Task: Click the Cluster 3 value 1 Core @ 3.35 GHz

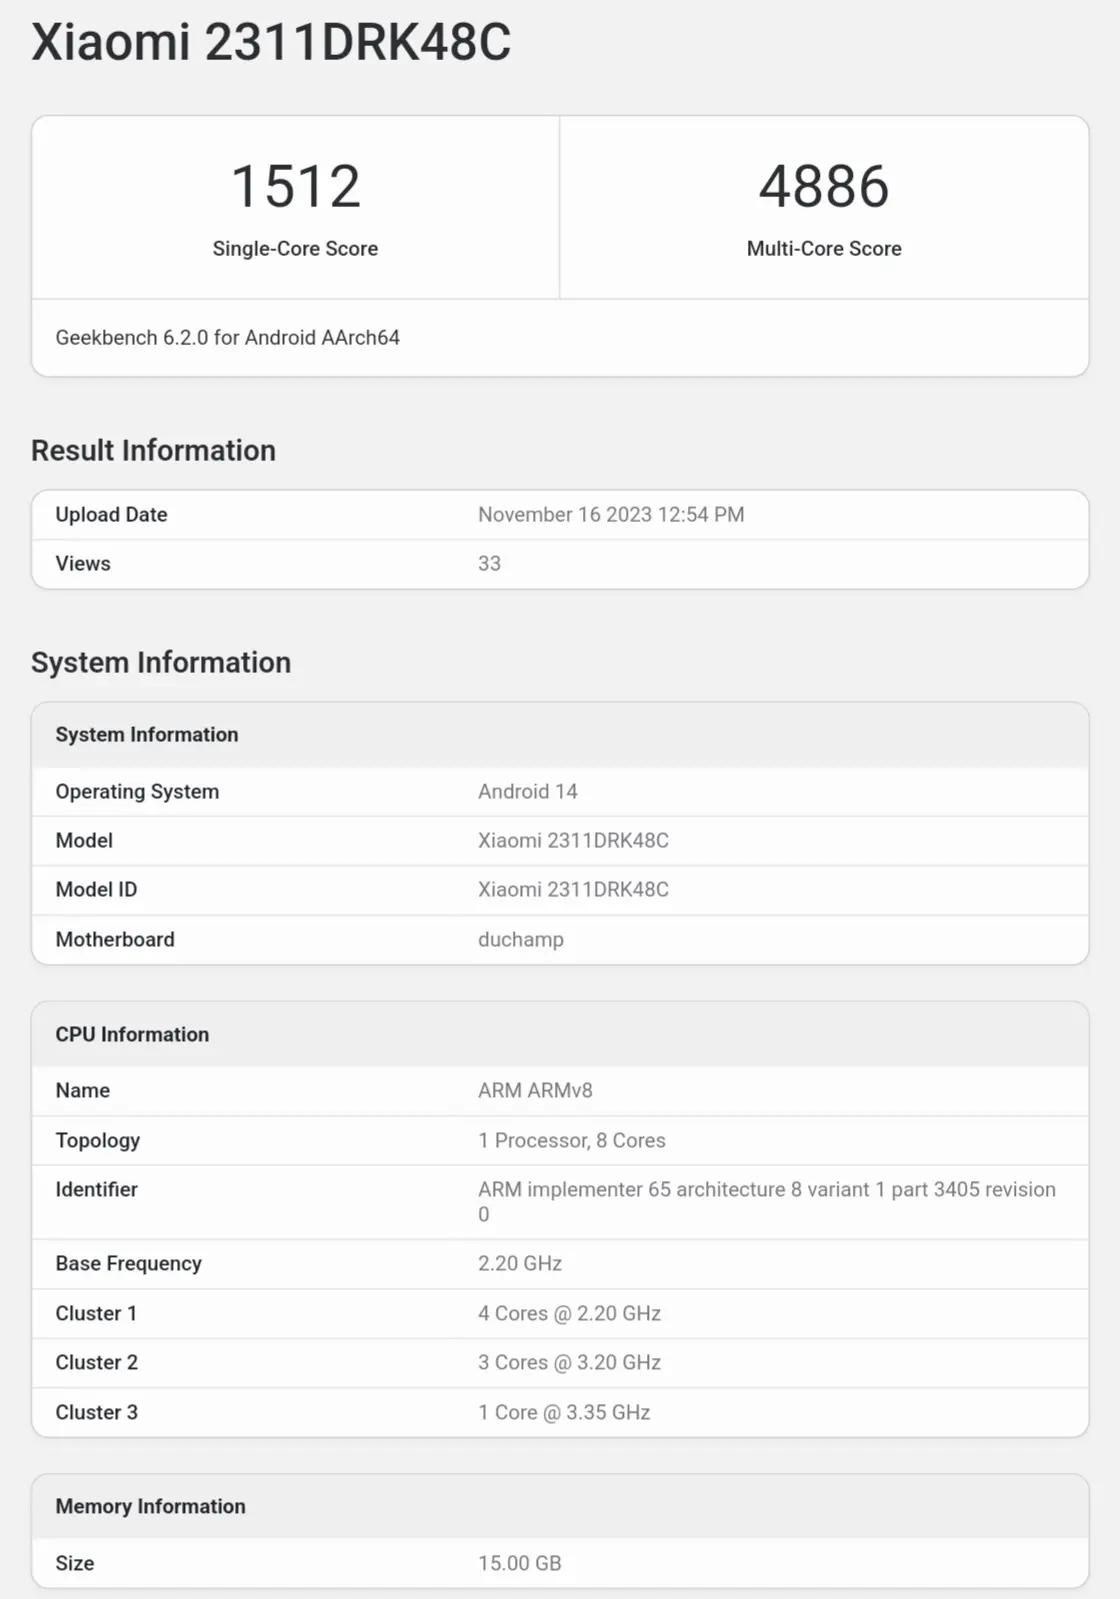Action: click(x=564, y=1413)
